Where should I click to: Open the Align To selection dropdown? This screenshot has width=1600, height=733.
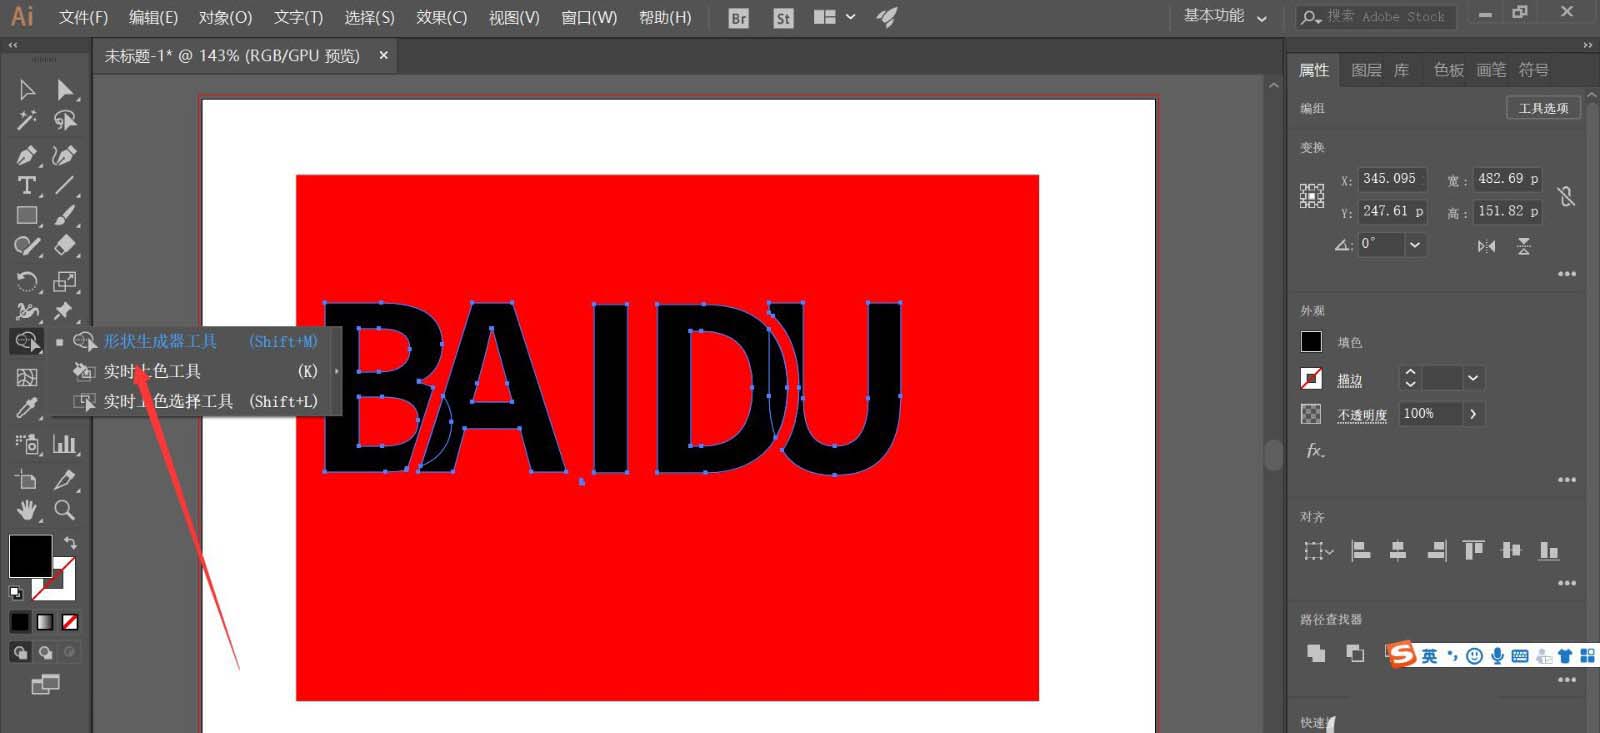tap(1318, 550)
